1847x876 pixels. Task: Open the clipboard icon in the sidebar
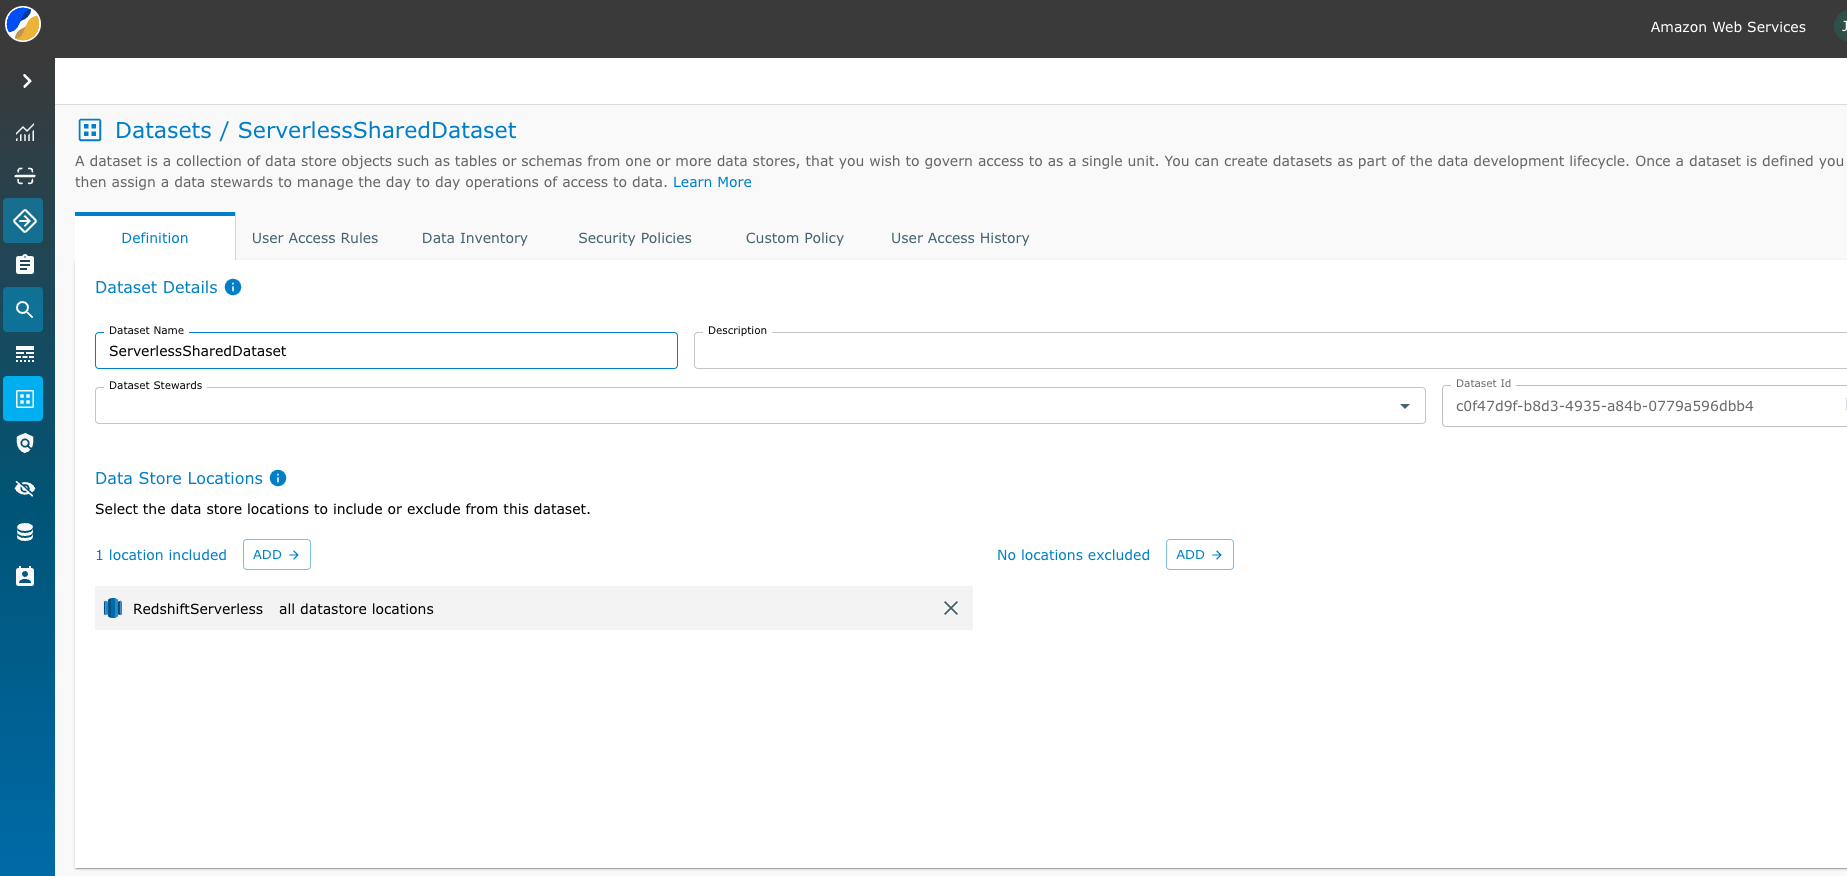pos(25,264)
